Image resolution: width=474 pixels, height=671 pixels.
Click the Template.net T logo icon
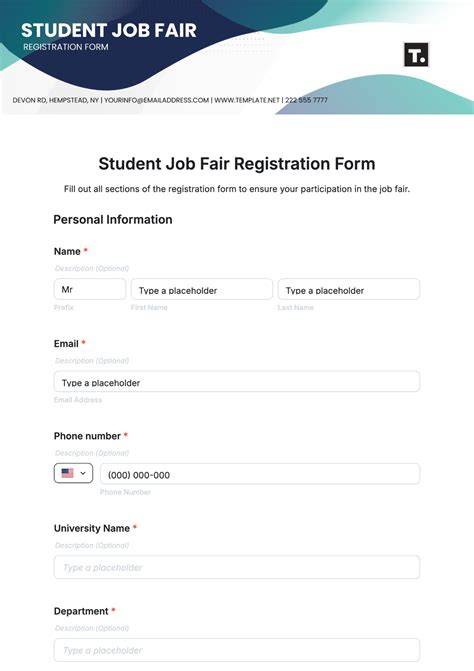coord(416,54)
